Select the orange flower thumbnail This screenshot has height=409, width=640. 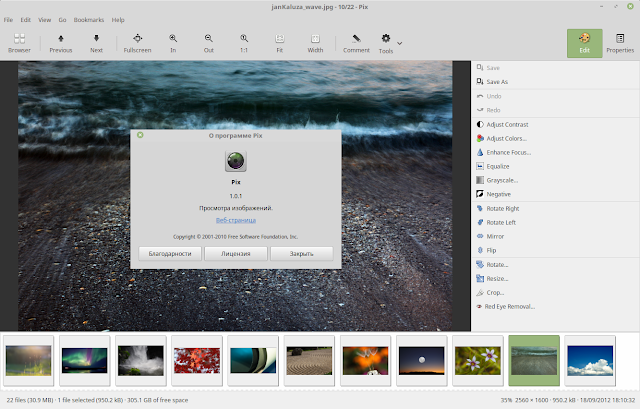pos(365,360)
